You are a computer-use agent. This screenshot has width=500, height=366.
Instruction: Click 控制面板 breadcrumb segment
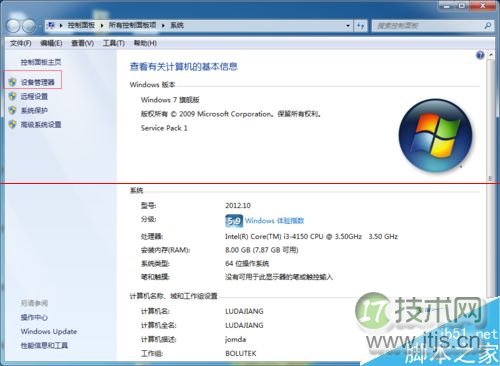click(81, 25)
